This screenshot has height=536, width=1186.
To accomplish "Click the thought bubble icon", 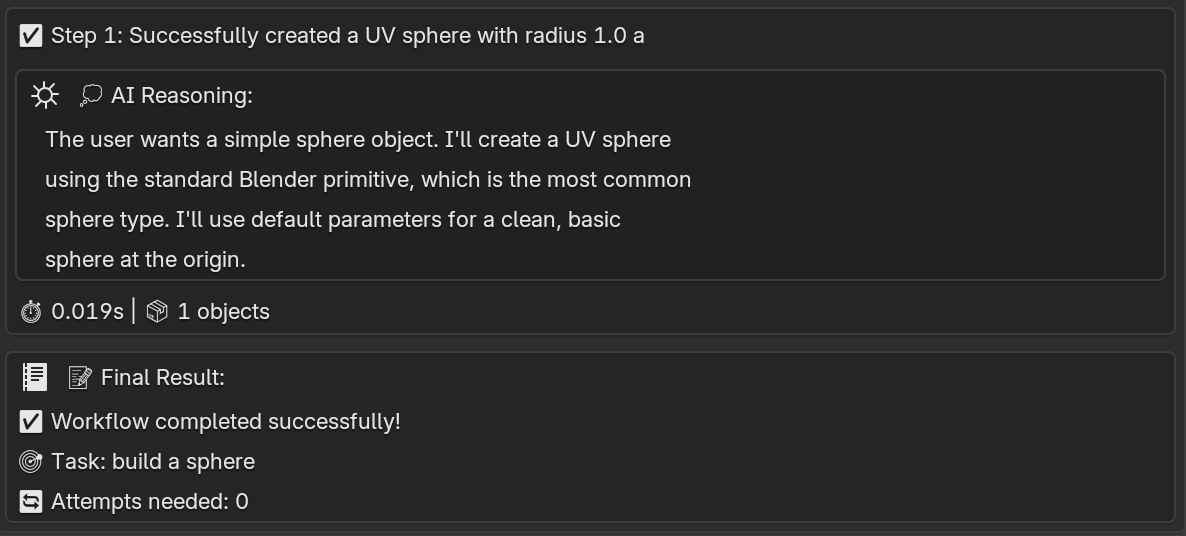I will [91, 96].
